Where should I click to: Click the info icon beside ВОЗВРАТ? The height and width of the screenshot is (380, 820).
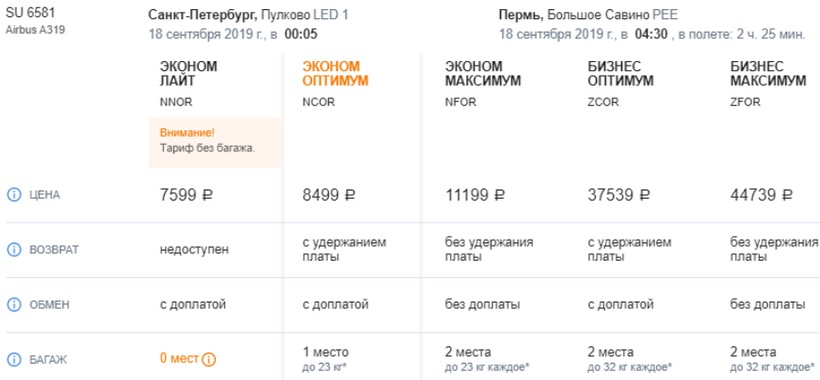coord(14,250)
